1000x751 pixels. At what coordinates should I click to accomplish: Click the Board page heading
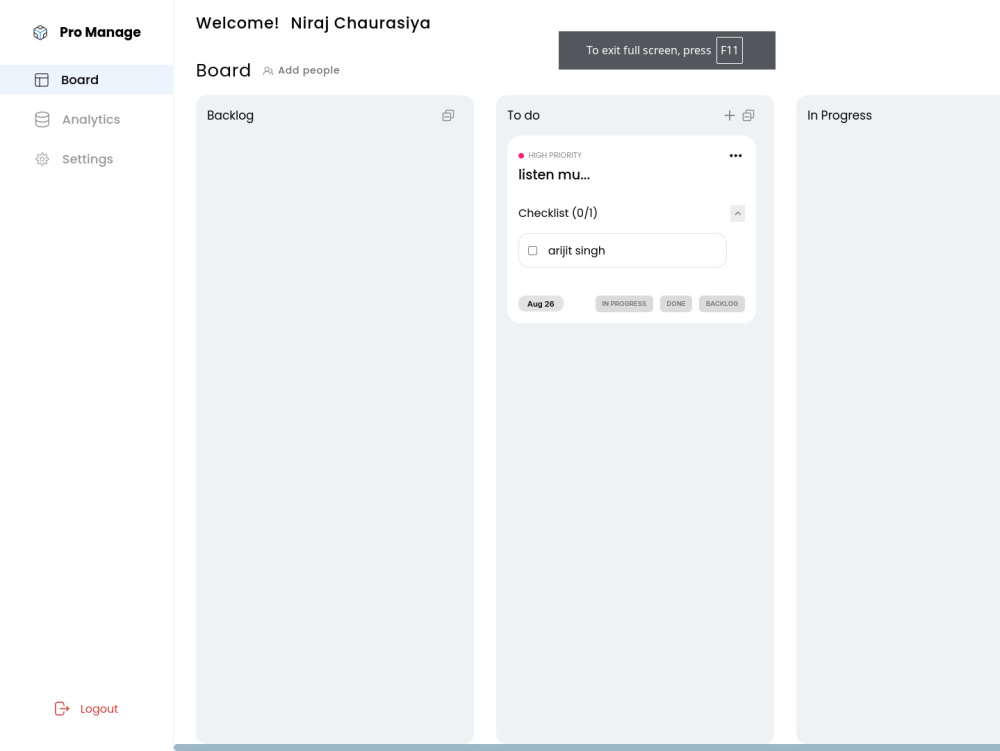coord(223,70)
